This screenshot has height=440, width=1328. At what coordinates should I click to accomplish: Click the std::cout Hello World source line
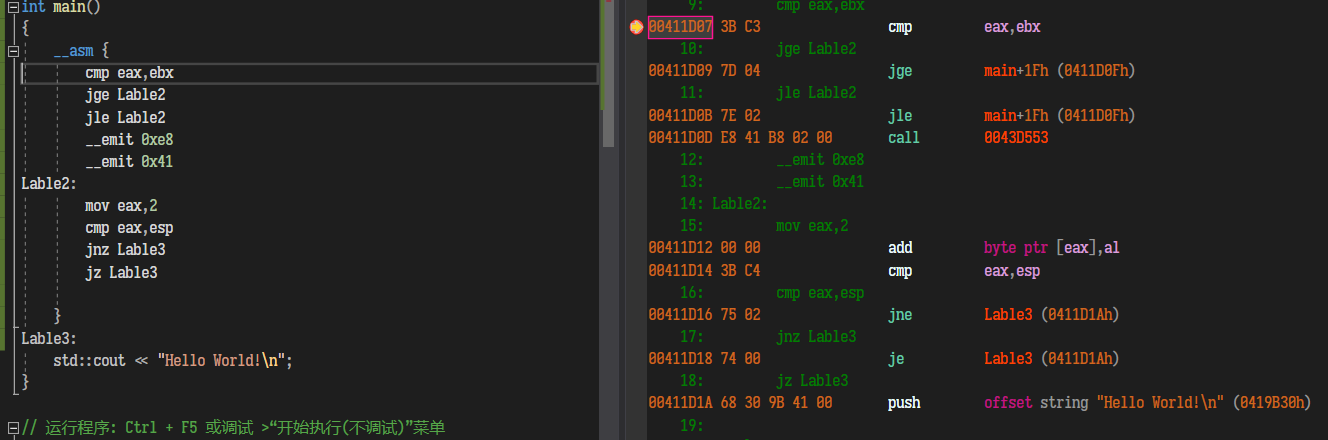coord(173,361)
